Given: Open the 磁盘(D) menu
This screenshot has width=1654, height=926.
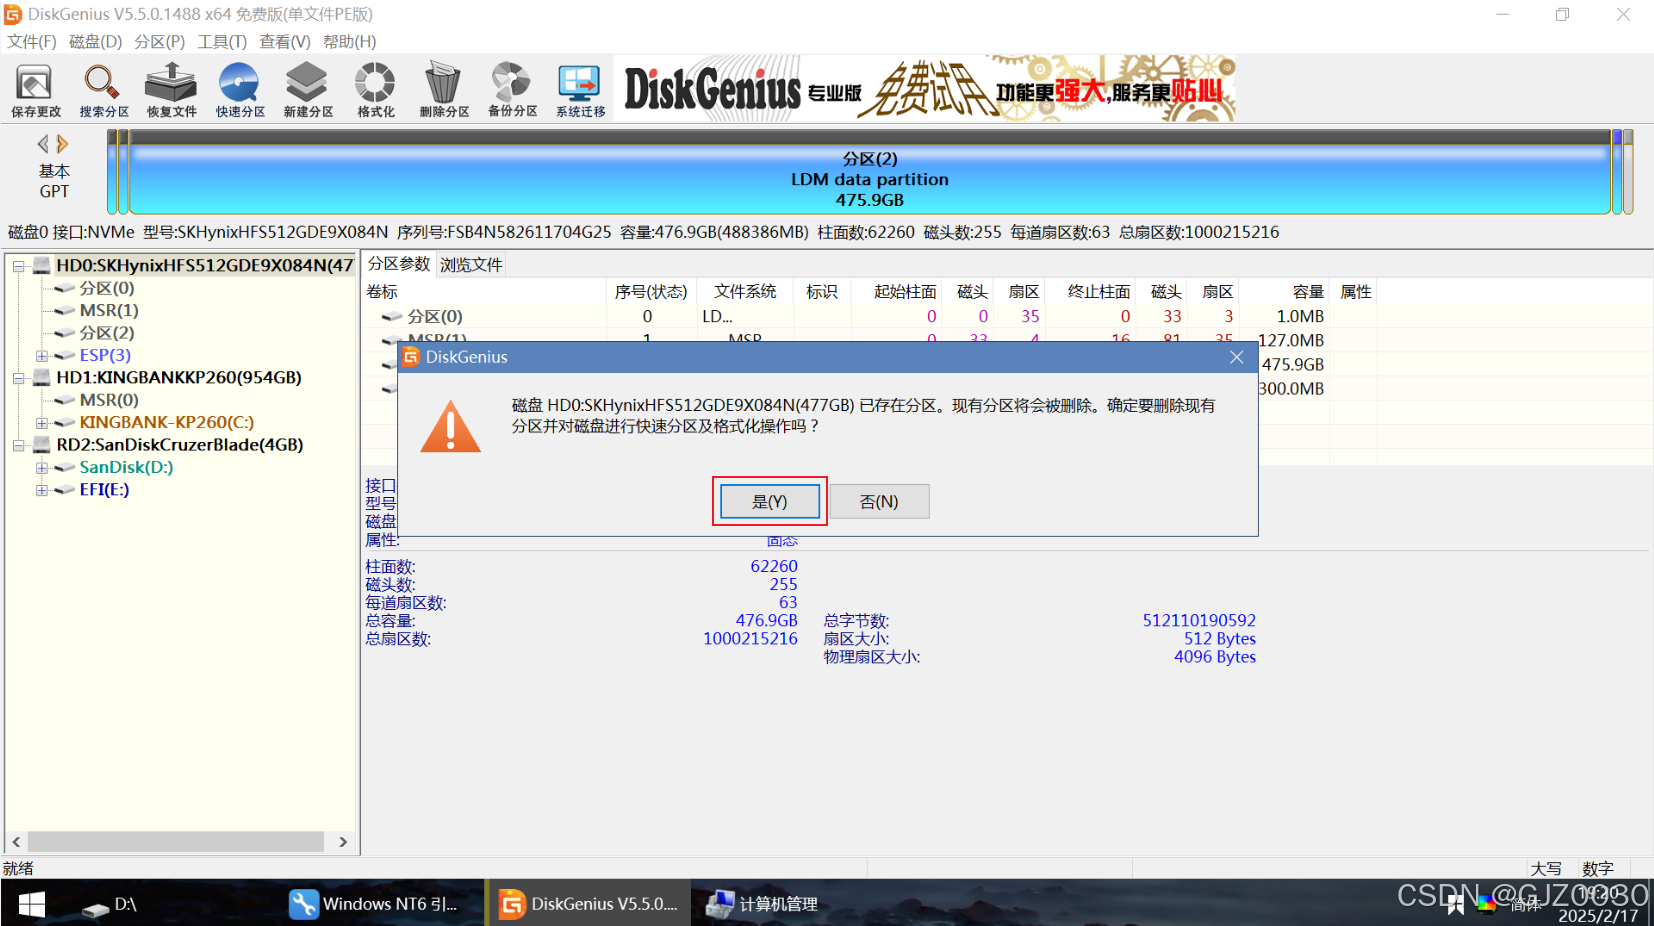Looking at the screenshot, I should [95, 41].
